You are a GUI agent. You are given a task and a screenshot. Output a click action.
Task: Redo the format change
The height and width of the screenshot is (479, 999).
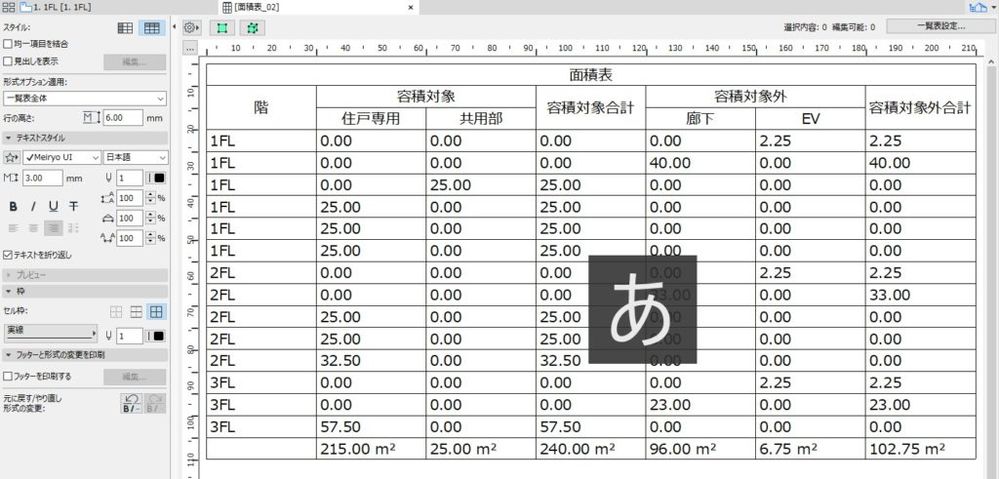click(x=155, y=404)
